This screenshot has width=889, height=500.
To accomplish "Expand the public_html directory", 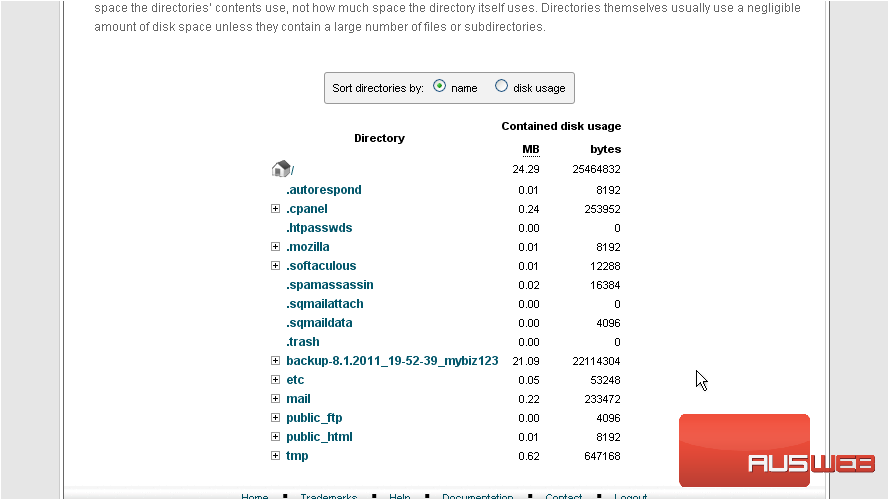I will [276, 437].
